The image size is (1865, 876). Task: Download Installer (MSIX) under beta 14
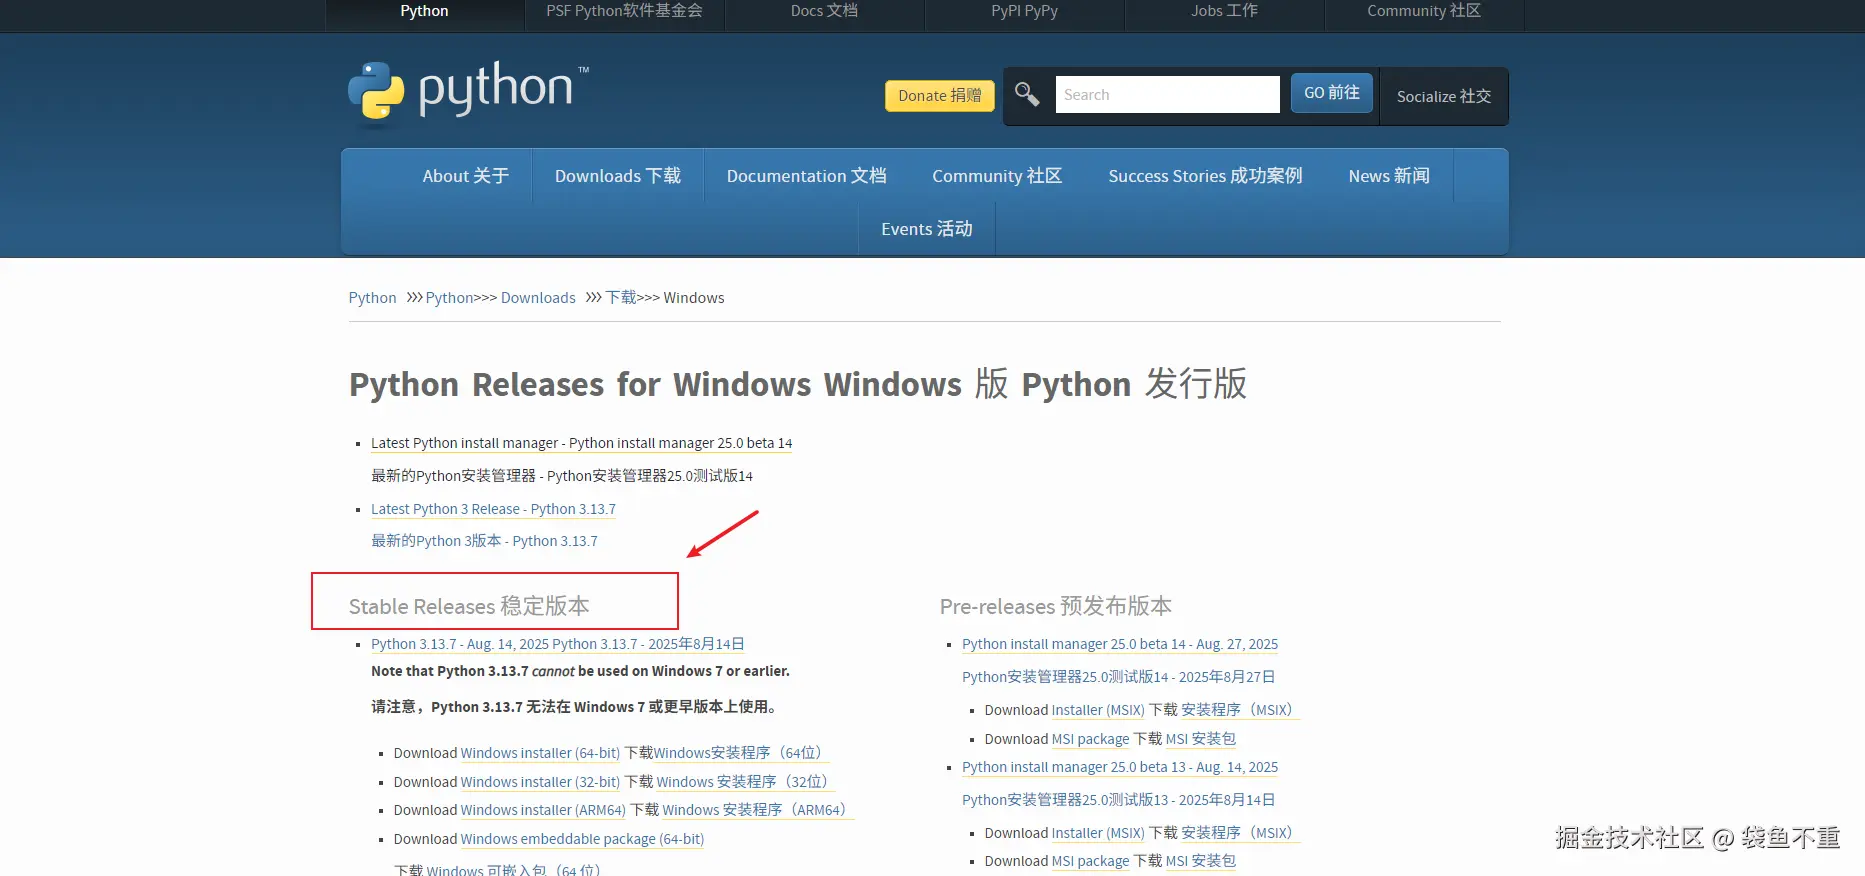click(1098, 710)
